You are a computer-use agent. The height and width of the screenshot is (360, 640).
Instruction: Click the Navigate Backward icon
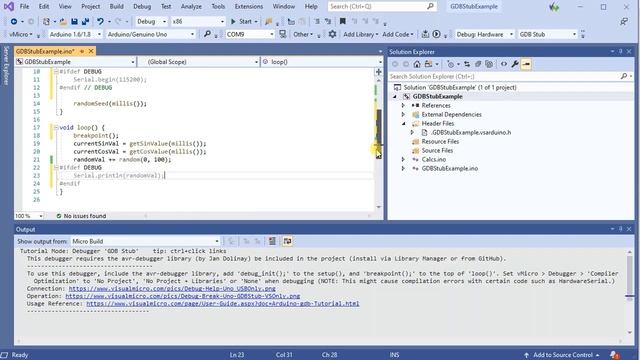[x=14, y=21]
